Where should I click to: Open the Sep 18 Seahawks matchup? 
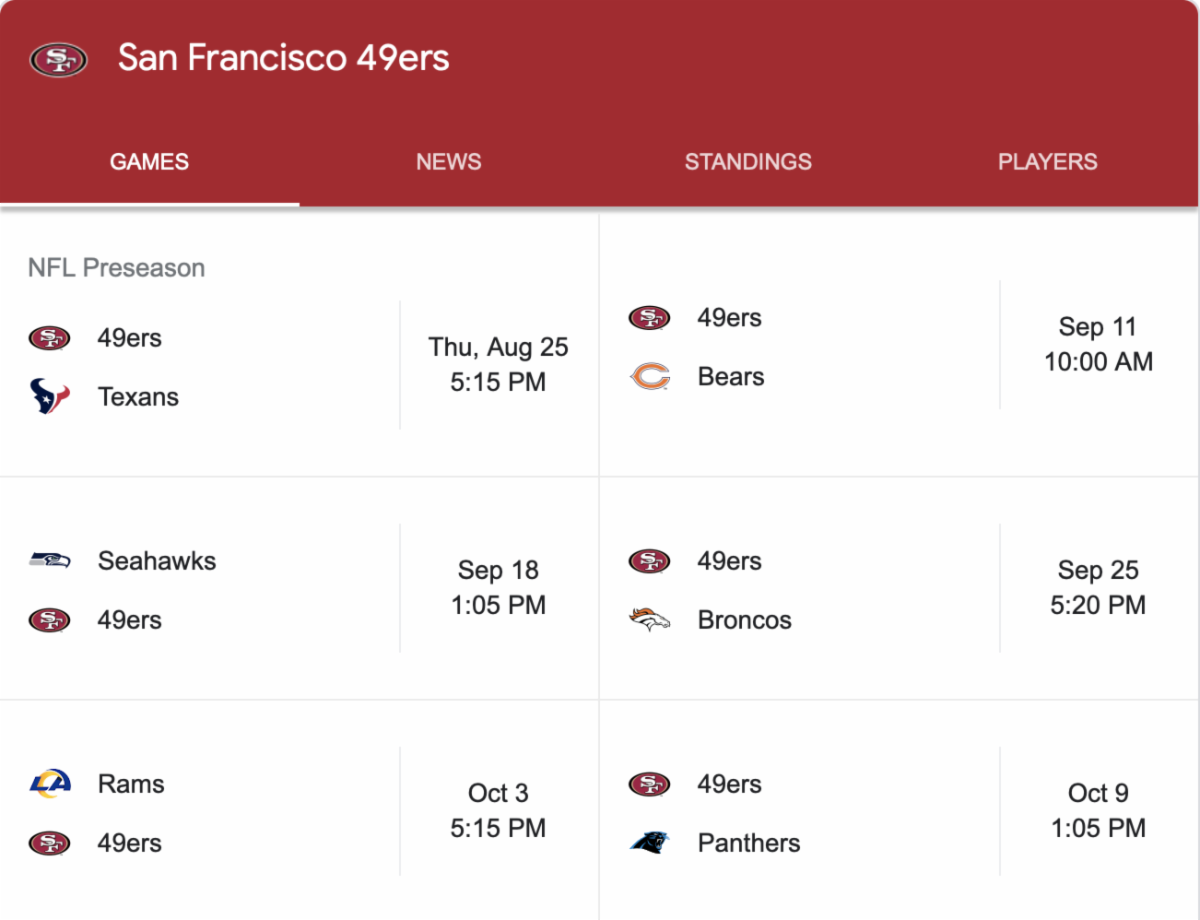[x=299, y=589]
